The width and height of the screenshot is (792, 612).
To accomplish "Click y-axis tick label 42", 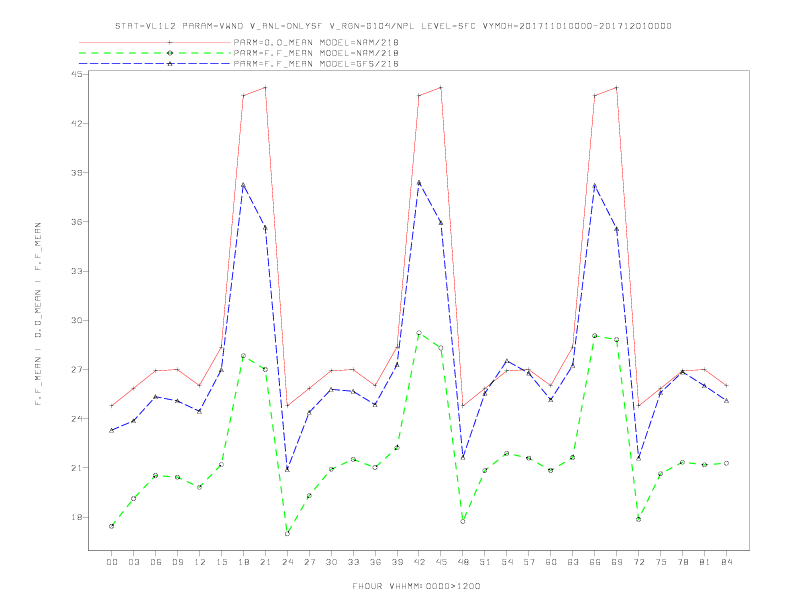I will (x=77, y=123).
